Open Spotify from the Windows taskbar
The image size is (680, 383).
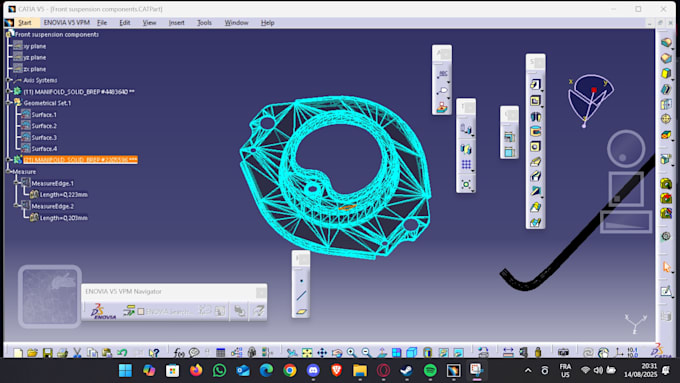[430, 370]
